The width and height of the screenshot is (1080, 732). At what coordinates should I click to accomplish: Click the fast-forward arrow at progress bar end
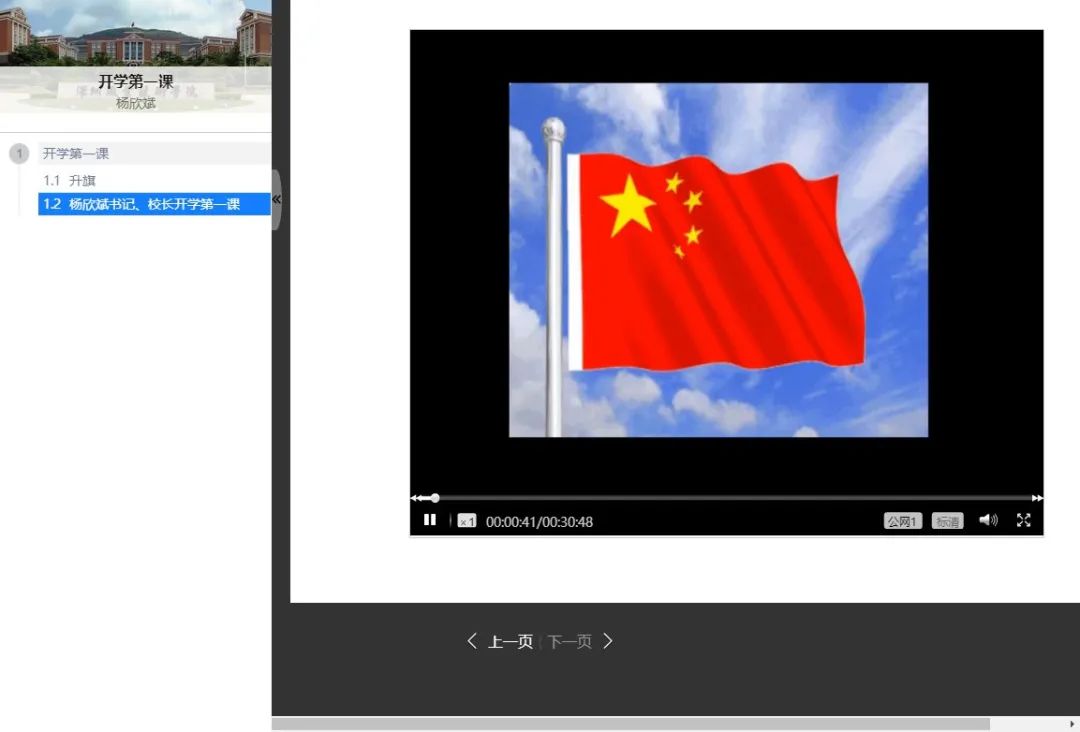pos(1037,498)
